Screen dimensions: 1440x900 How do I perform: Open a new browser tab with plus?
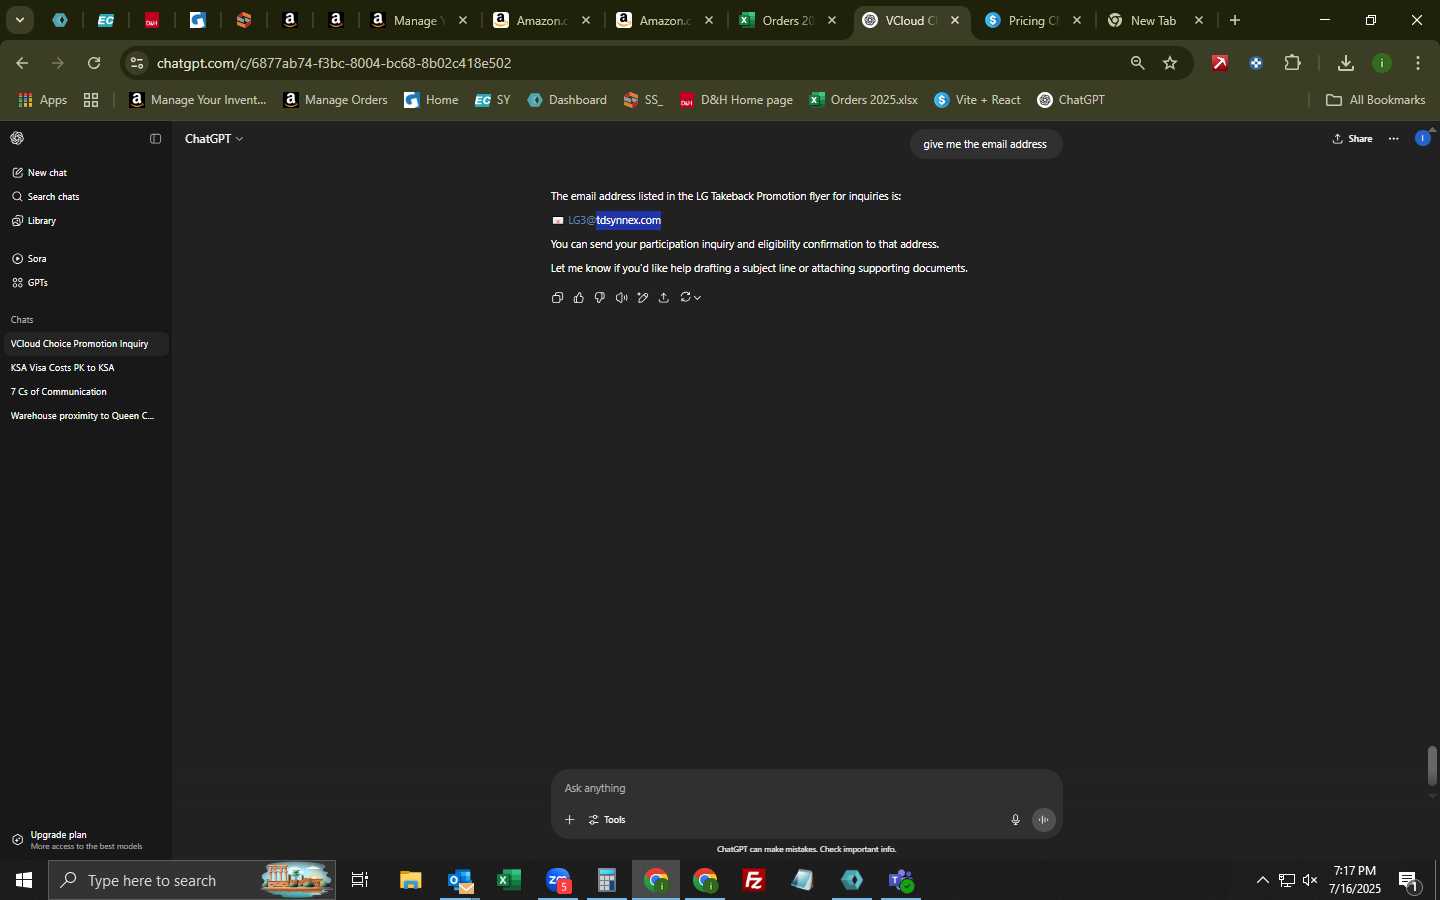(1235, 20)
